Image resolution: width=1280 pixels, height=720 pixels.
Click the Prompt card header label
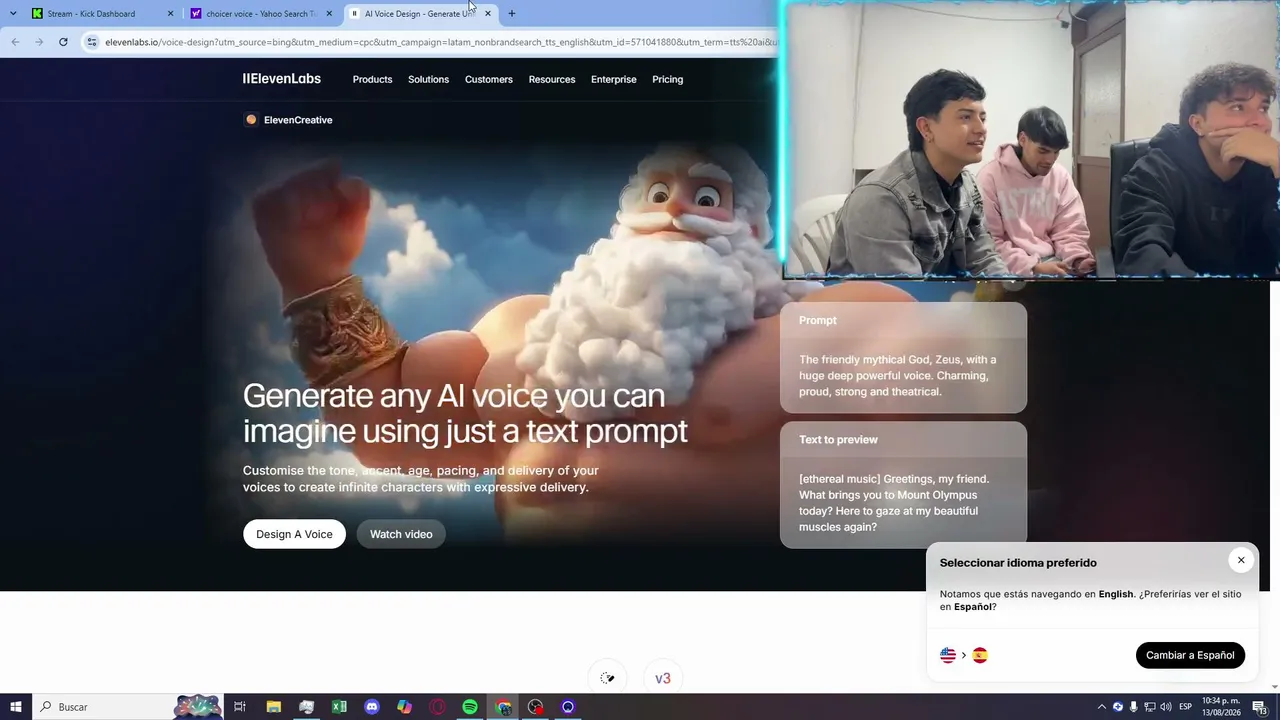pyautogui.click(x=818, y=320)
